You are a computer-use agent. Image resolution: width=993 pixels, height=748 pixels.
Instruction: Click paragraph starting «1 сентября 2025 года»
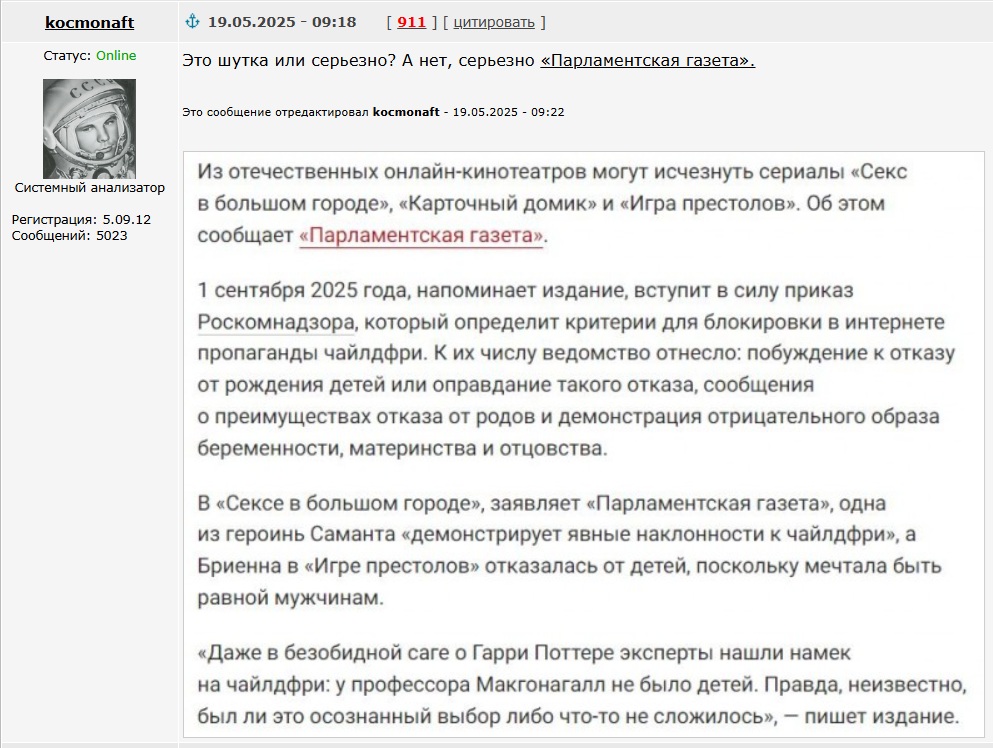click(x=576, y=369)
